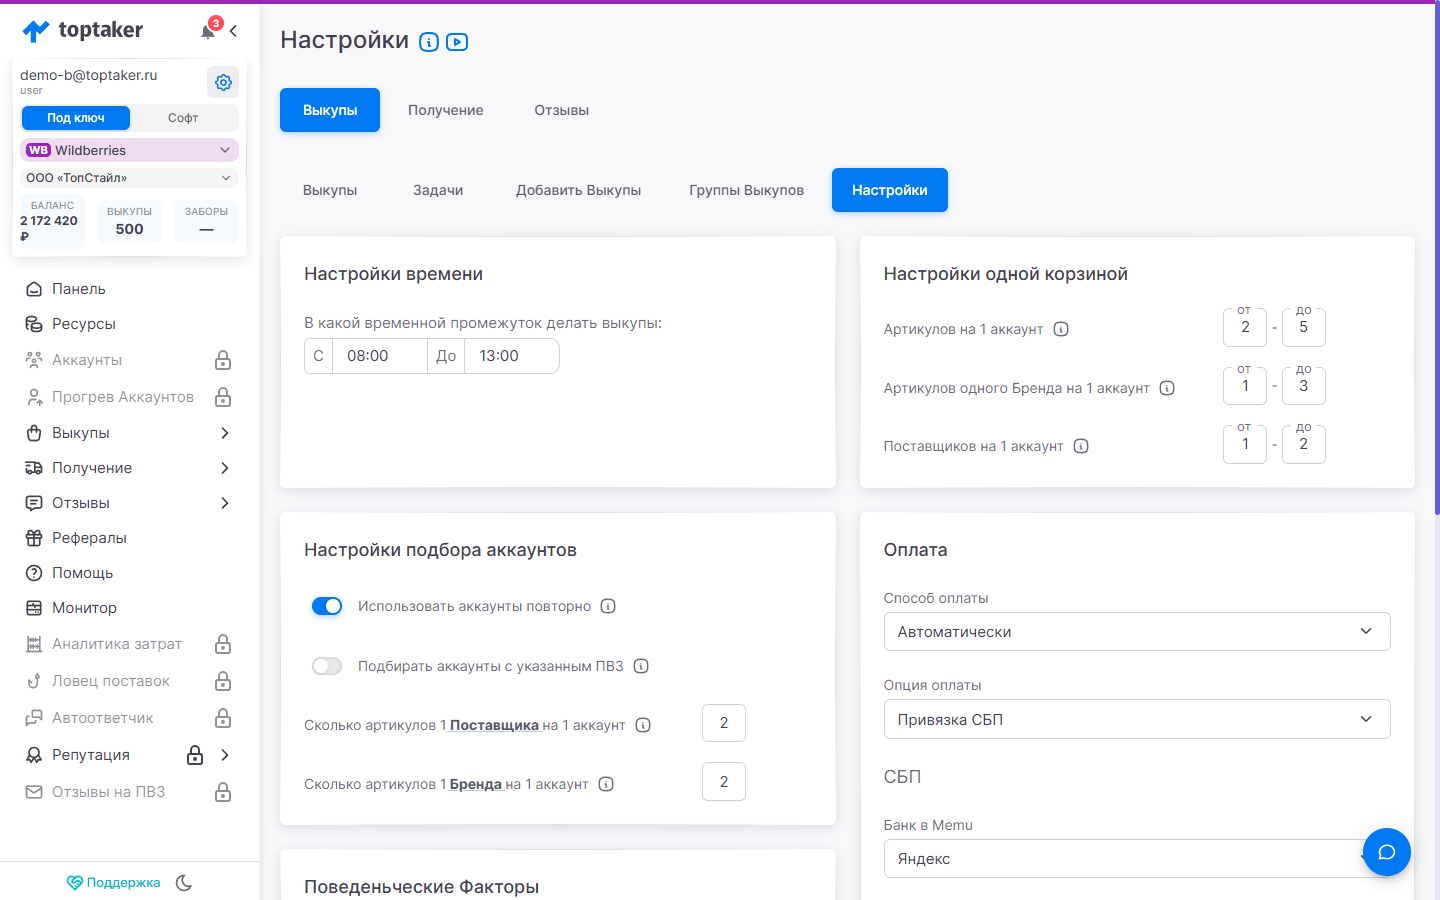Select the top Отзывы tab
The image size is (1440, 900).
562,110
